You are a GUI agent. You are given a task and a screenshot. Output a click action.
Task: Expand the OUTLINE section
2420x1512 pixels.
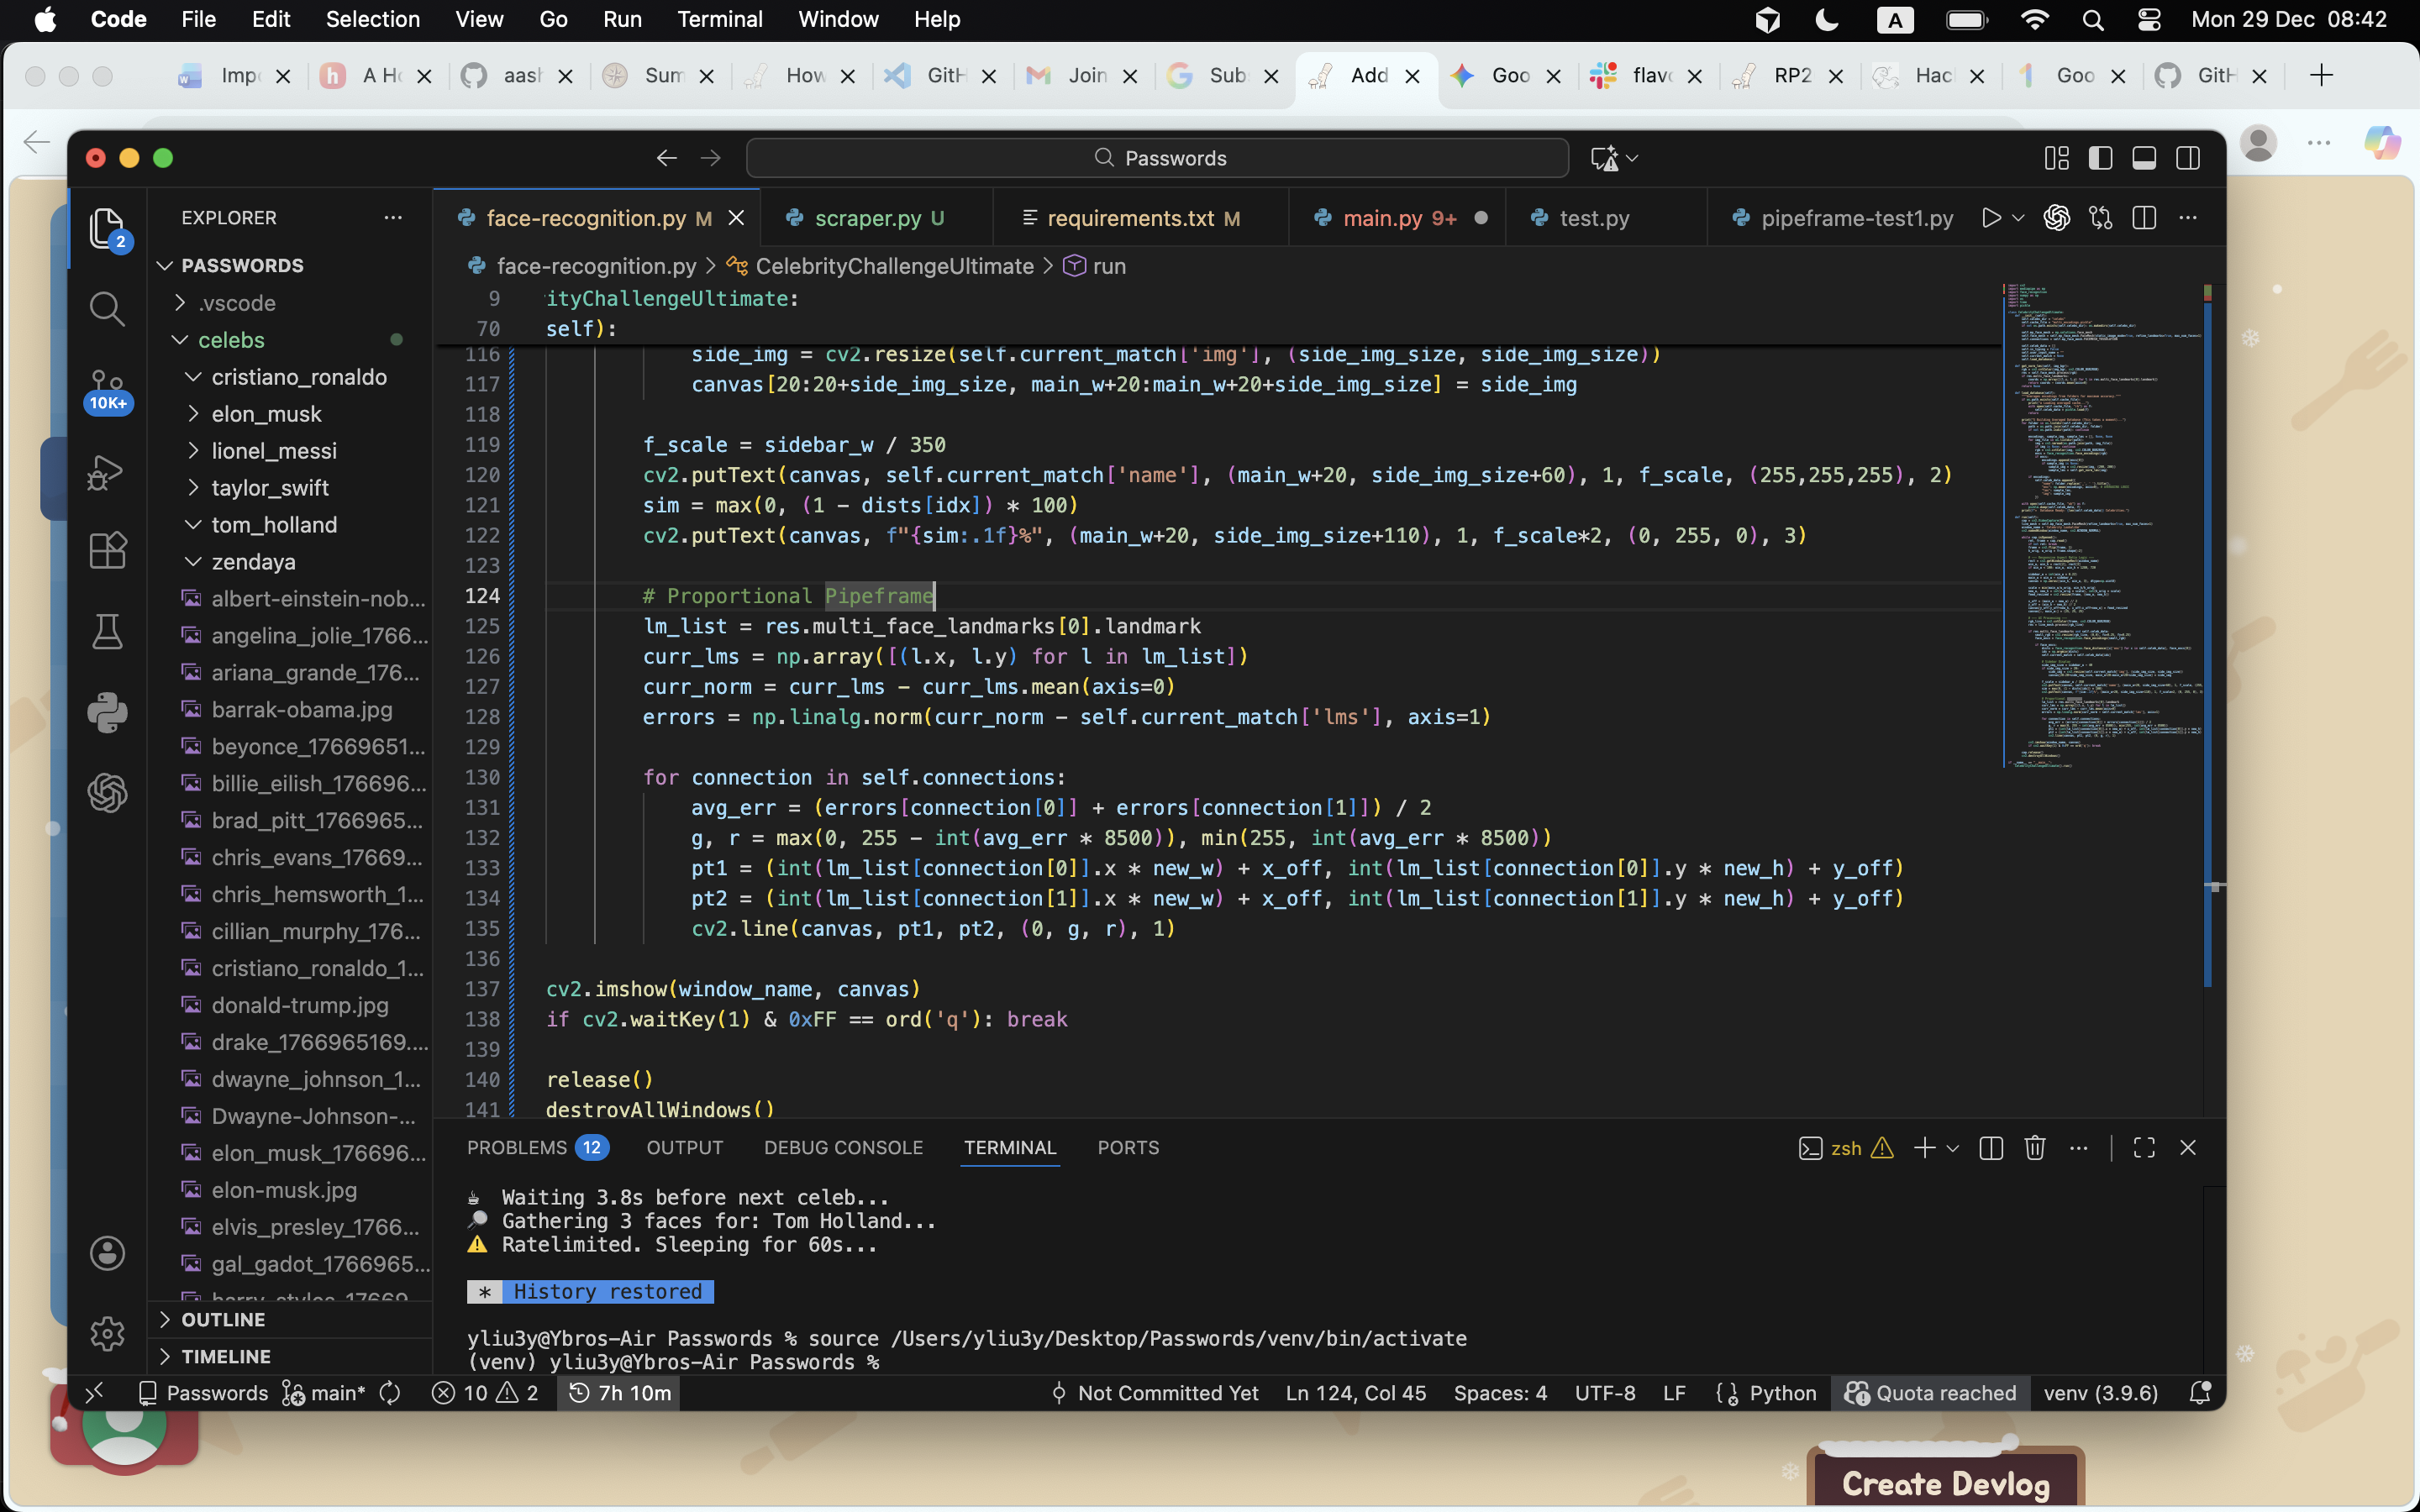[223, 1320]
